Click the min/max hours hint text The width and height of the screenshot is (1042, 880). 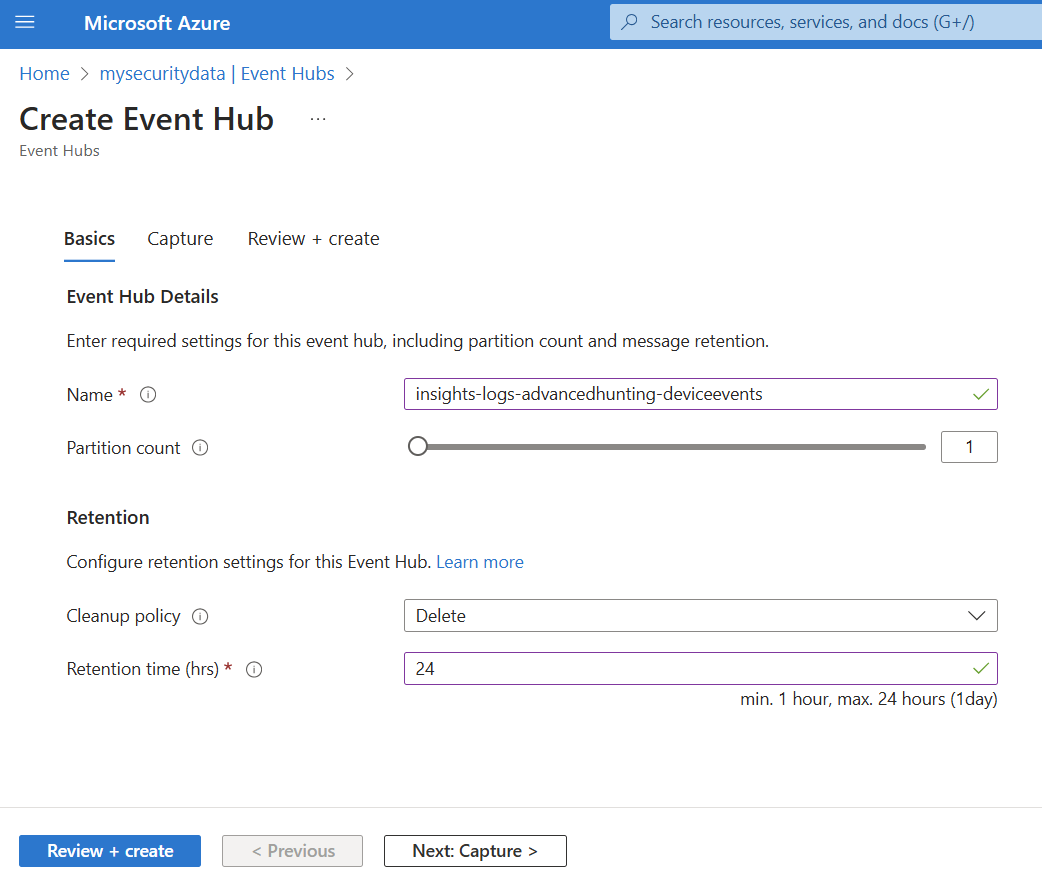pyautogui.click(x=869, y=699)
